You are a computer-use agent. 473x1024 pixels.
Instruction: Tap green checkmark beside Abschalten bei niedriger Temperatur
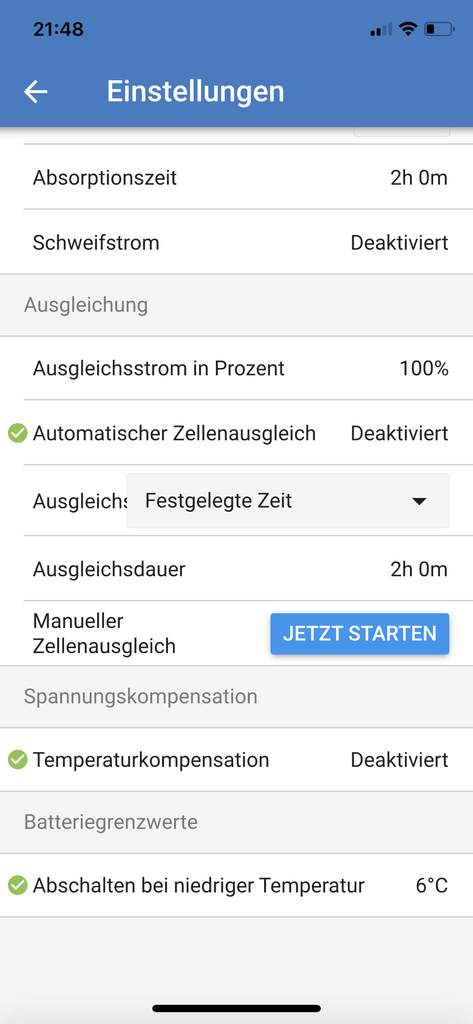click(18, 886)
